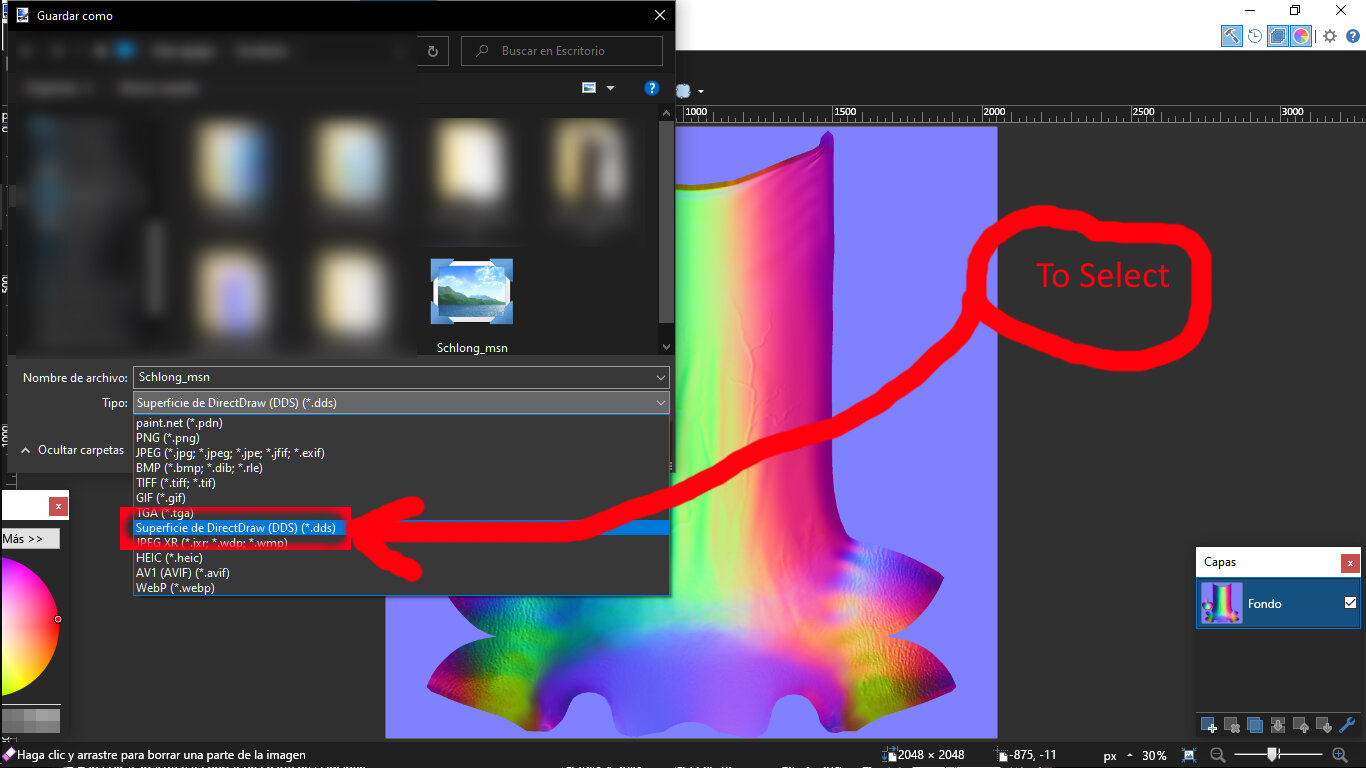The width and height of the screenshot is (1366, 768).
Task: Toggle the Layers window icon in top toolbar
Action: point(1278,36)
